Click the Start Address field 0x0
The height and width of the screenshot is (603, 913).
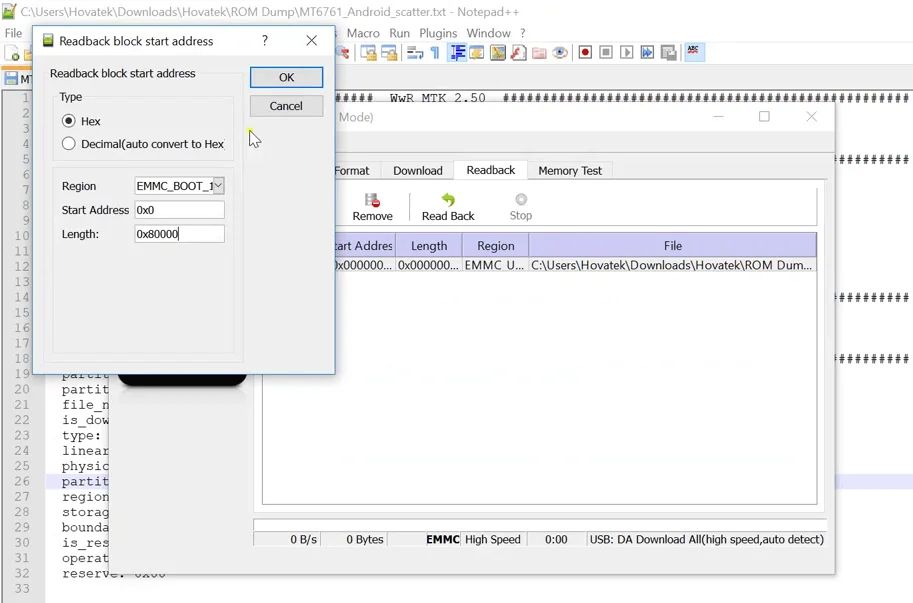[x=179, y=210]
